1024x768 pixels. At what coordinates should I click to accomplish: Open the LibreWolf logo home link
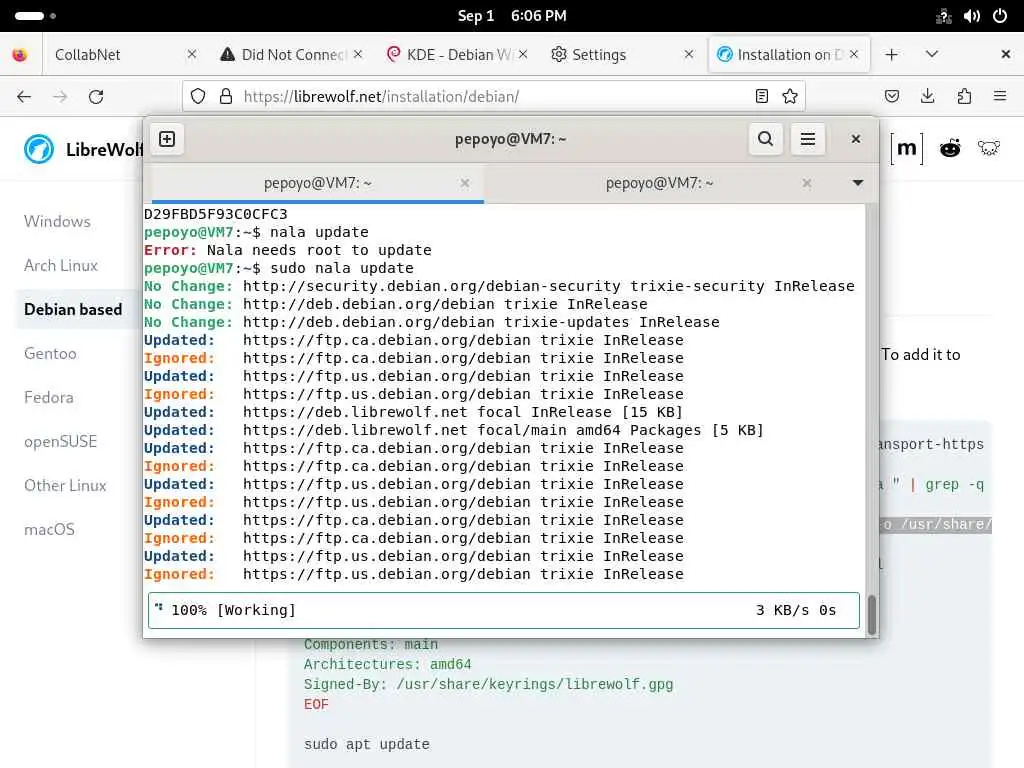[x=83, y=149]
